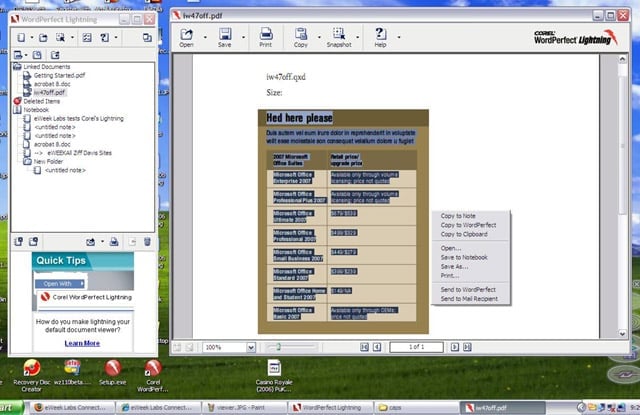This screenshot has width=640, height=415.
Task: Select iw47off.pdf in the navigator tree
Action: click(49, 93)
